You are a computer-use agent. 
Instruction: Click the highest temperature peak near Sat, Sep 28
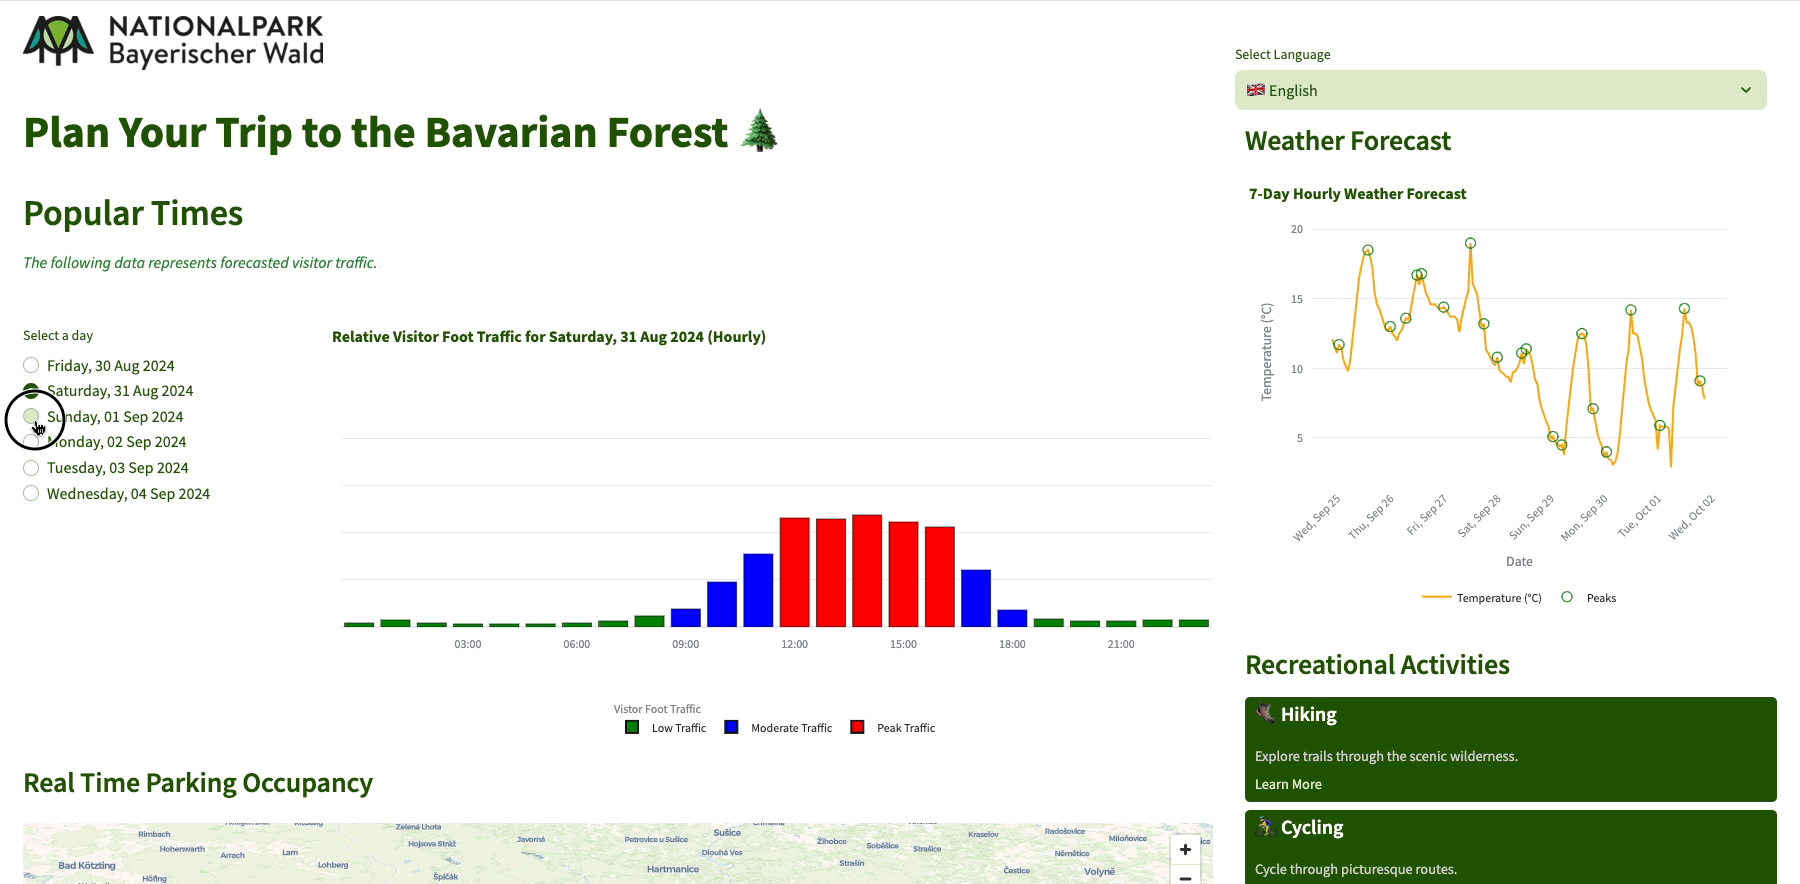tap(1470, 243)
